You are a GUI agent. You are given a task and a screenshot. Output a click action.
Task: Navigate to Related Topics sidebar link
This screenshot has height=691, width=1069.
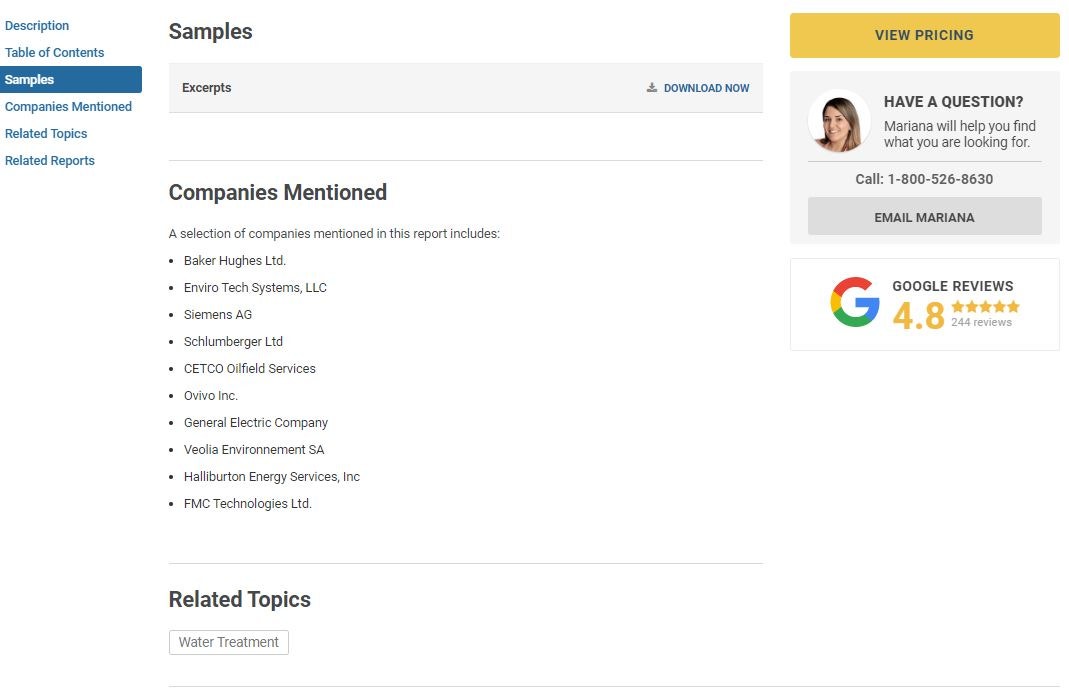click(x=46, y=134)
